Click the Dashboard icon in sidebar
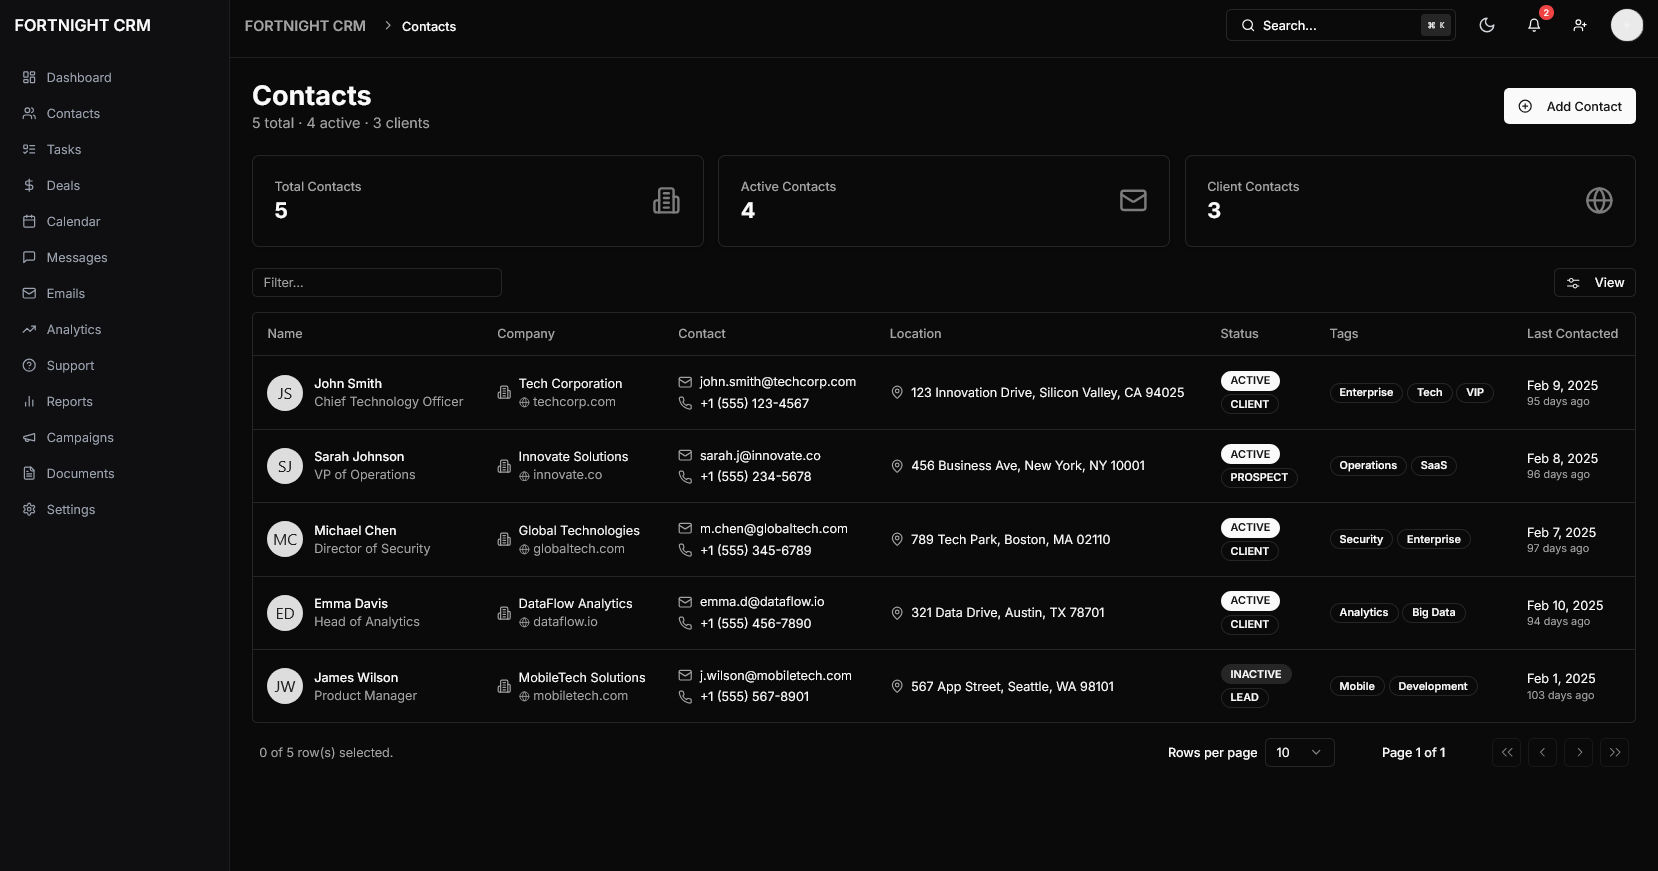The image size is (1658, 871). tap(29, 77)
